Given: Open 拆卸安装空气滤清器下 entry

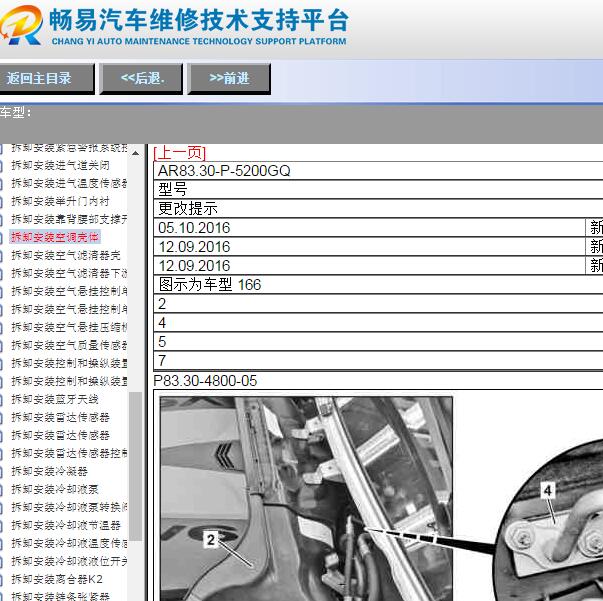Looking at the screenshot, I should 69,273.
